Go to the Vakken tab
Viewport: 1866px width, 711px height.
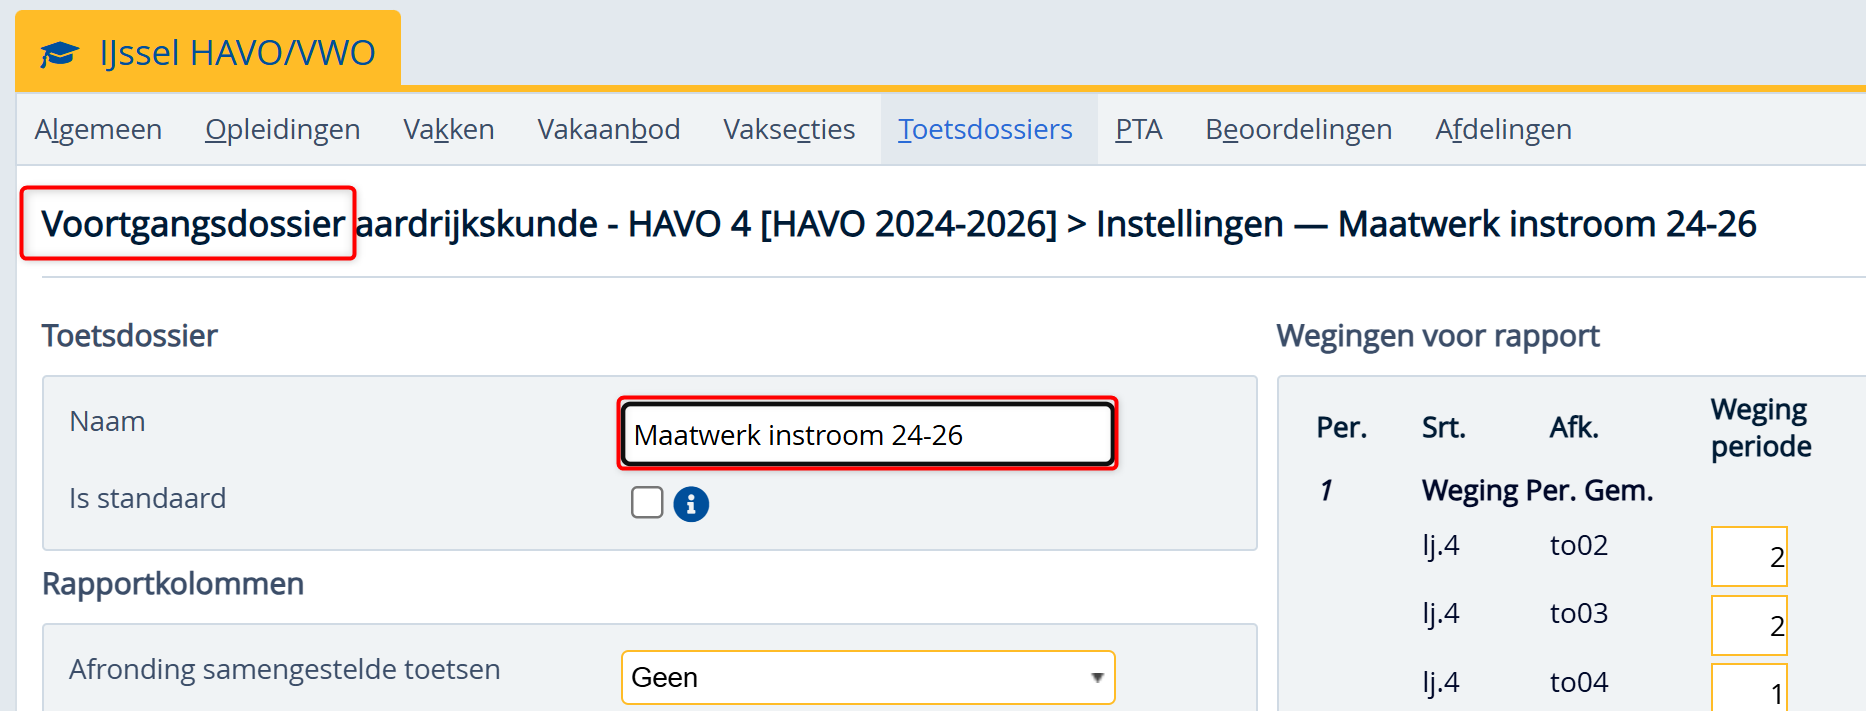point(449,130)
